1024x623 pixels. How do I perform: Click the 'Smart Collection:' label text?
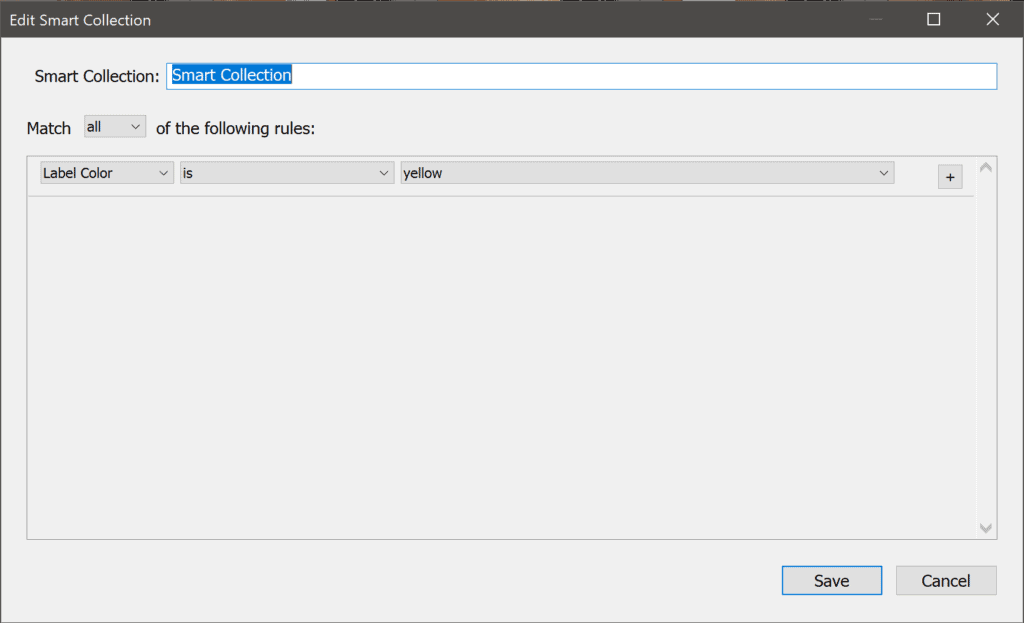97,76
